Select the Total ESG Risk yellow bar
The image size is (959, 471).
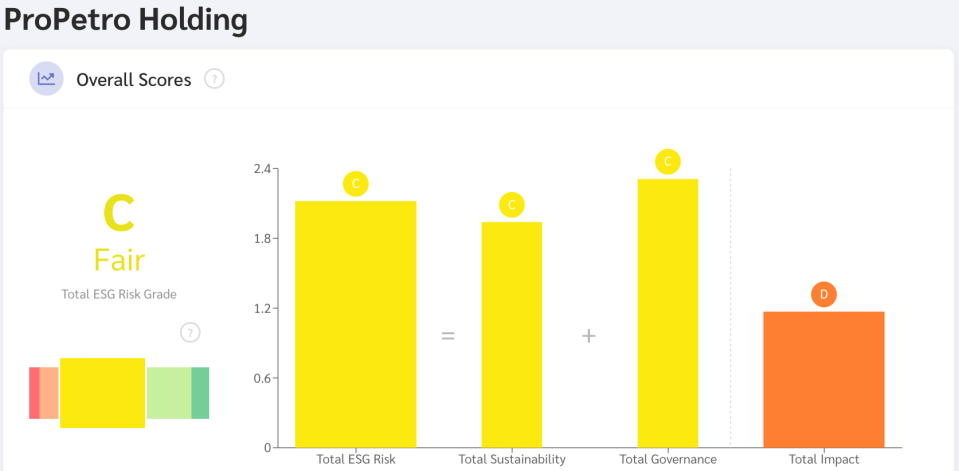[355, 325]
